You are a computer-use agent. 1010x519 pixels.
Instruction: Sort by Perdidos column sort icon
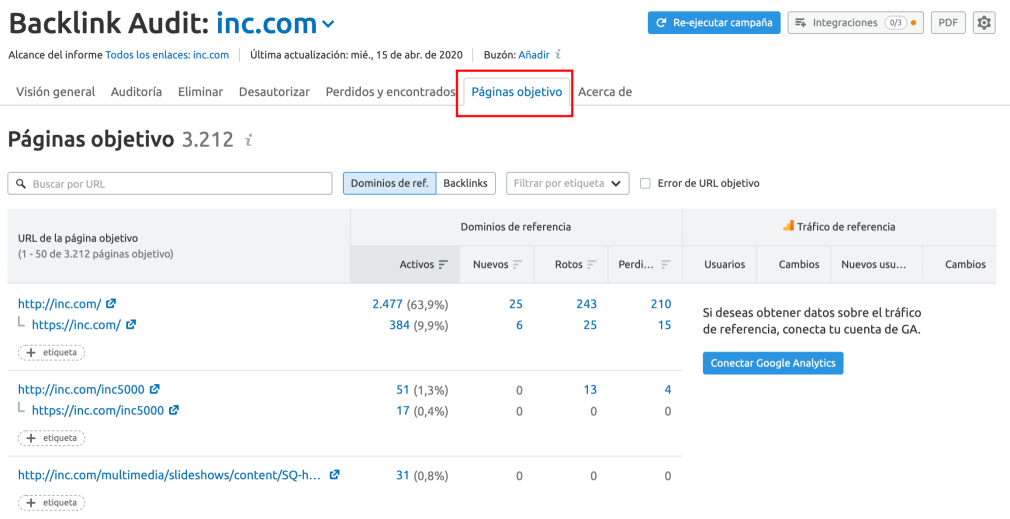666,264
